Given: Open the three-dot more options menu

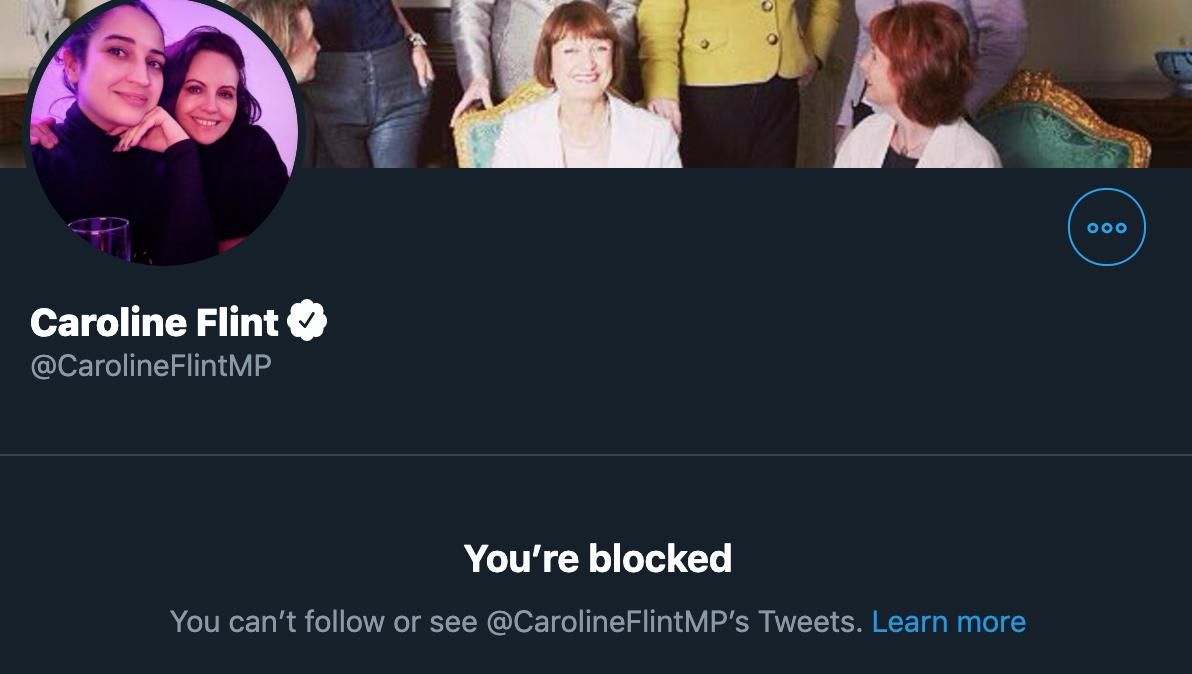Looking at the screenshot, I should tap(1106, 226).
